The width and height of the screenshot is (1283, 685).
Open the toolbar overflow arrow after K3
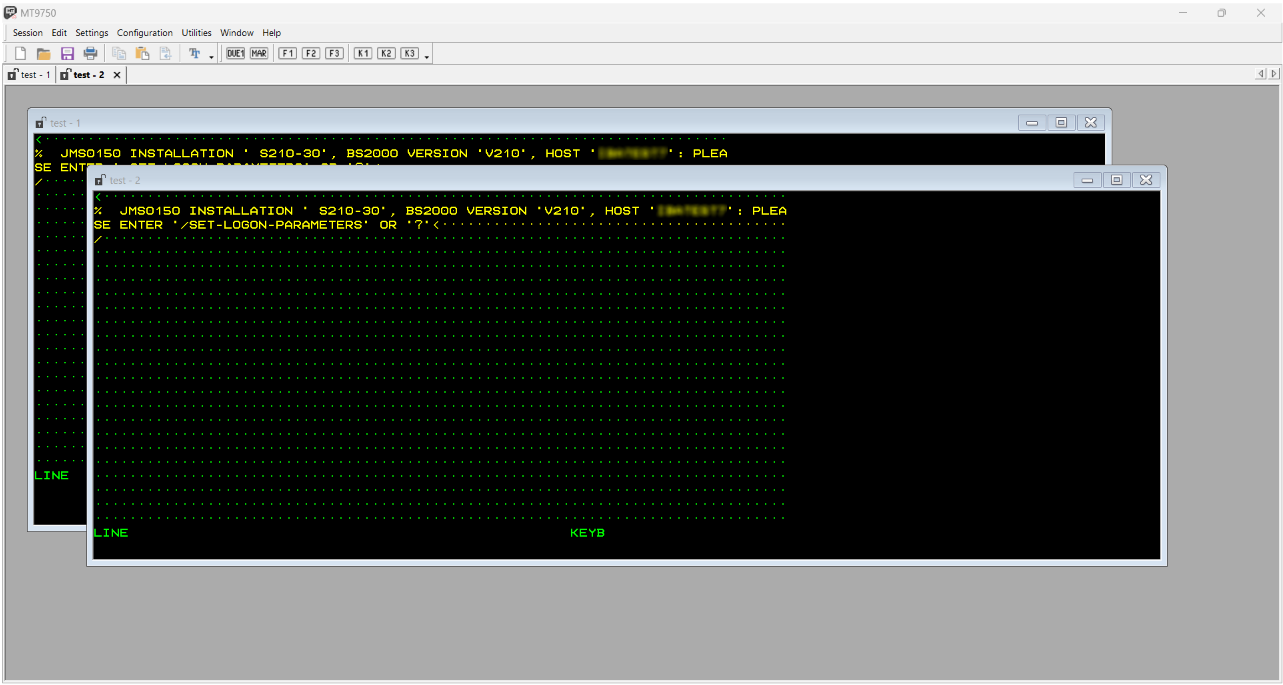click(x=427, y=55)
